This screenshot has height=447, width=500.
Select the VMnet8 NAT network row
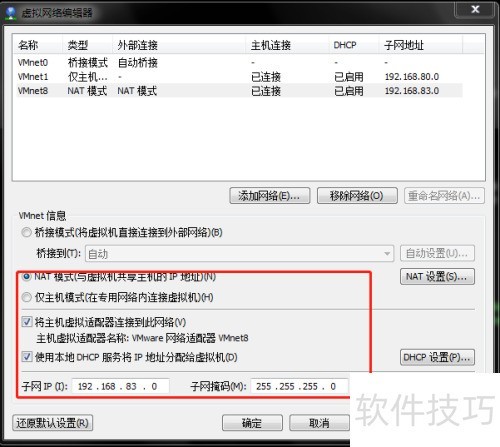pos(239,91)
